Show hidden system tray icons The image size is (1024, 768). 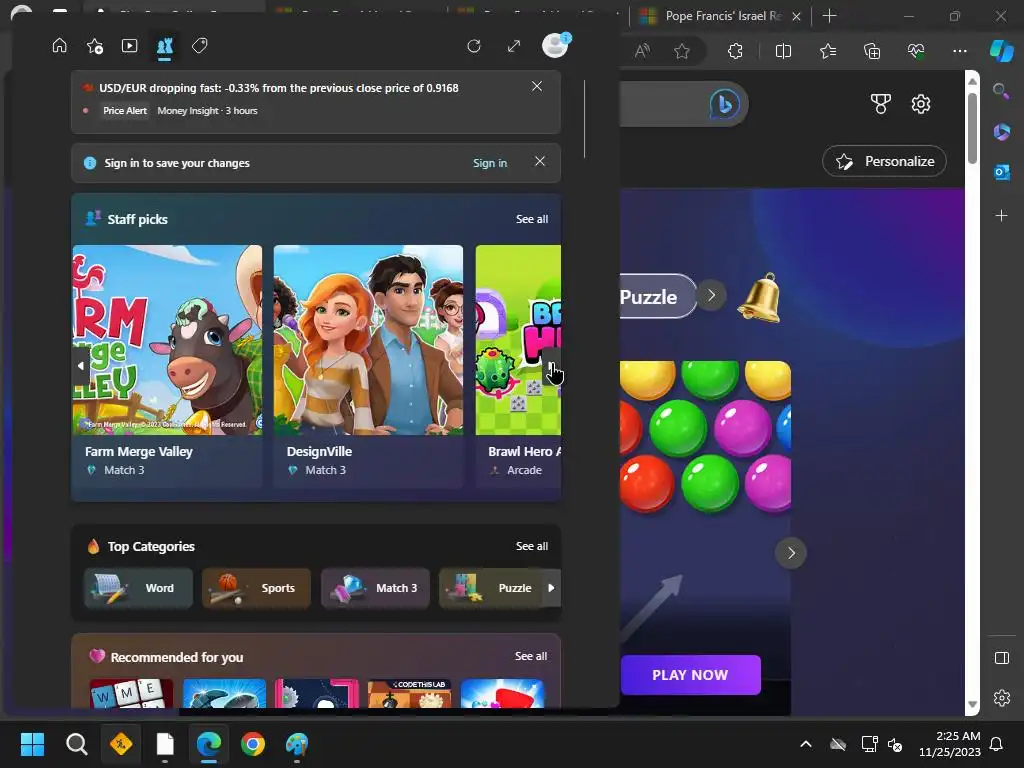[x=806, y=744]
